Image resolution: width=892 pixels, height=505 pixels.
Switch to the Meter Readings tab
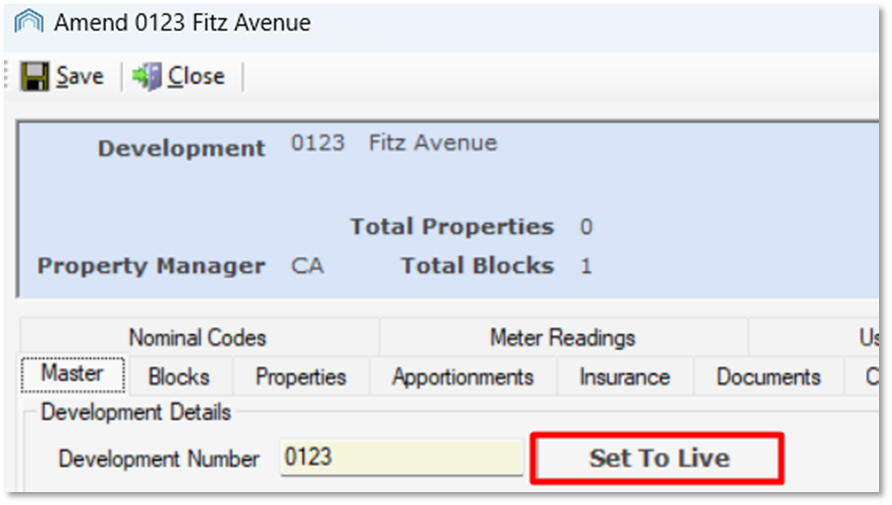click(563, 337)
